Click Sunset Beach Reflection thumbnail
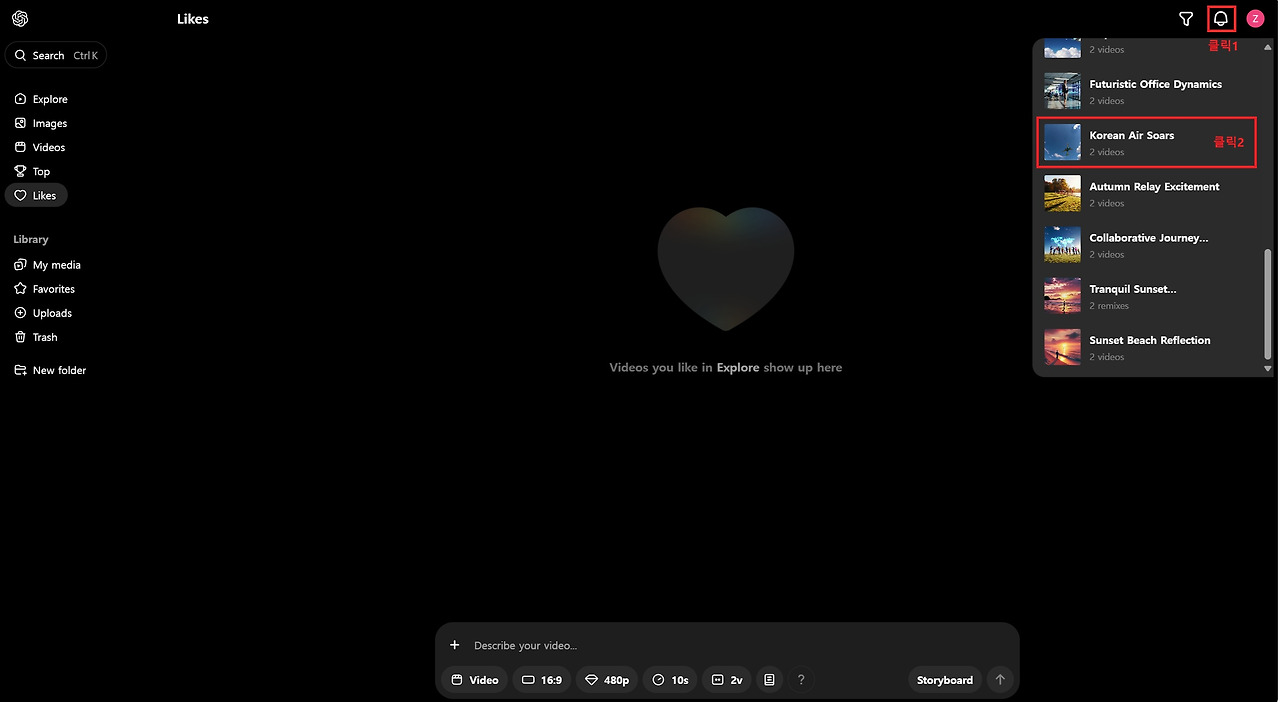 tap(1062, 347)
